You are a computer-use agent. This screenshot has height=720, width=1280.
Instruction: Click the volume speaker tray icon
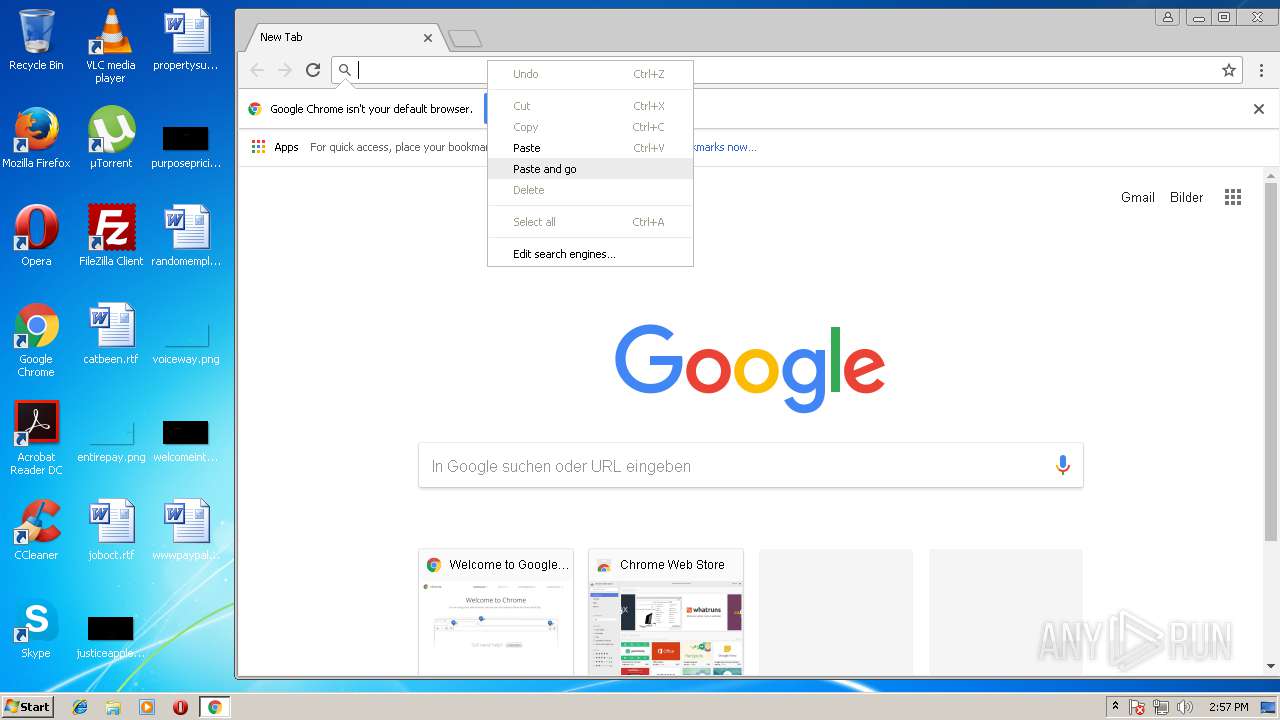pyautogui.click(x=1185, y=707)
